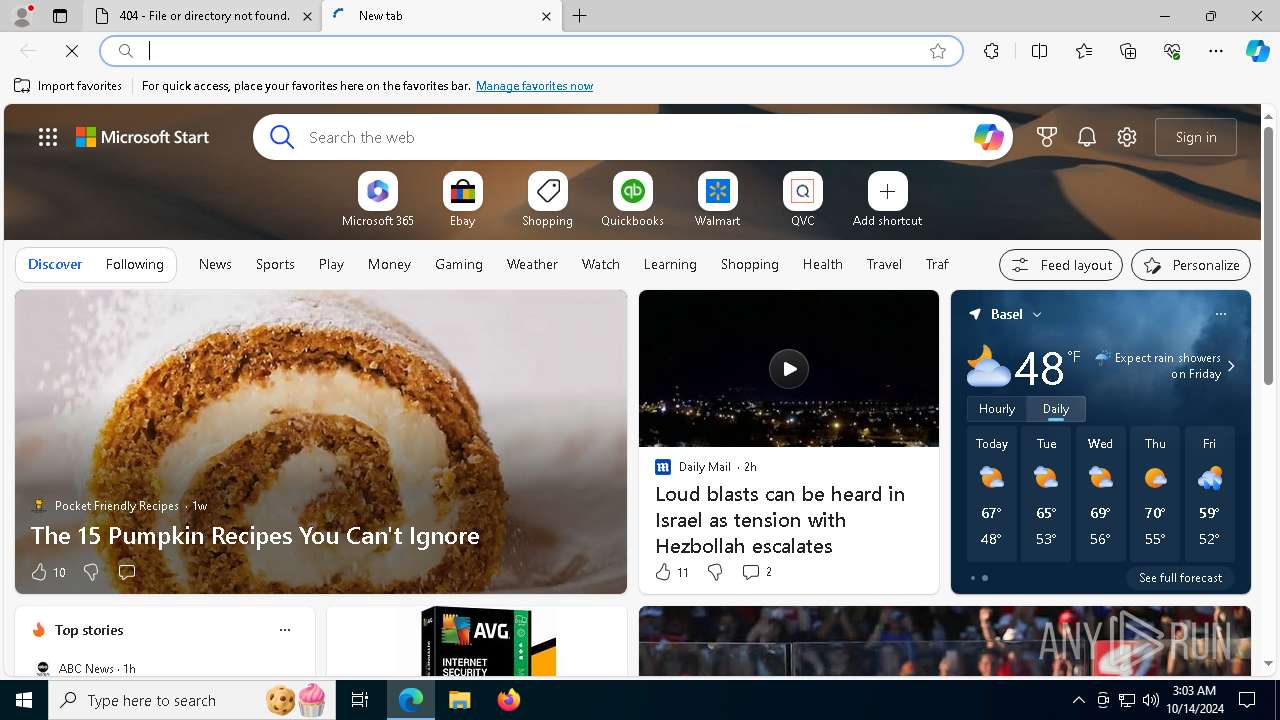Open the Money category
The image size is (1280, 720).
click(x=389, y=264)
